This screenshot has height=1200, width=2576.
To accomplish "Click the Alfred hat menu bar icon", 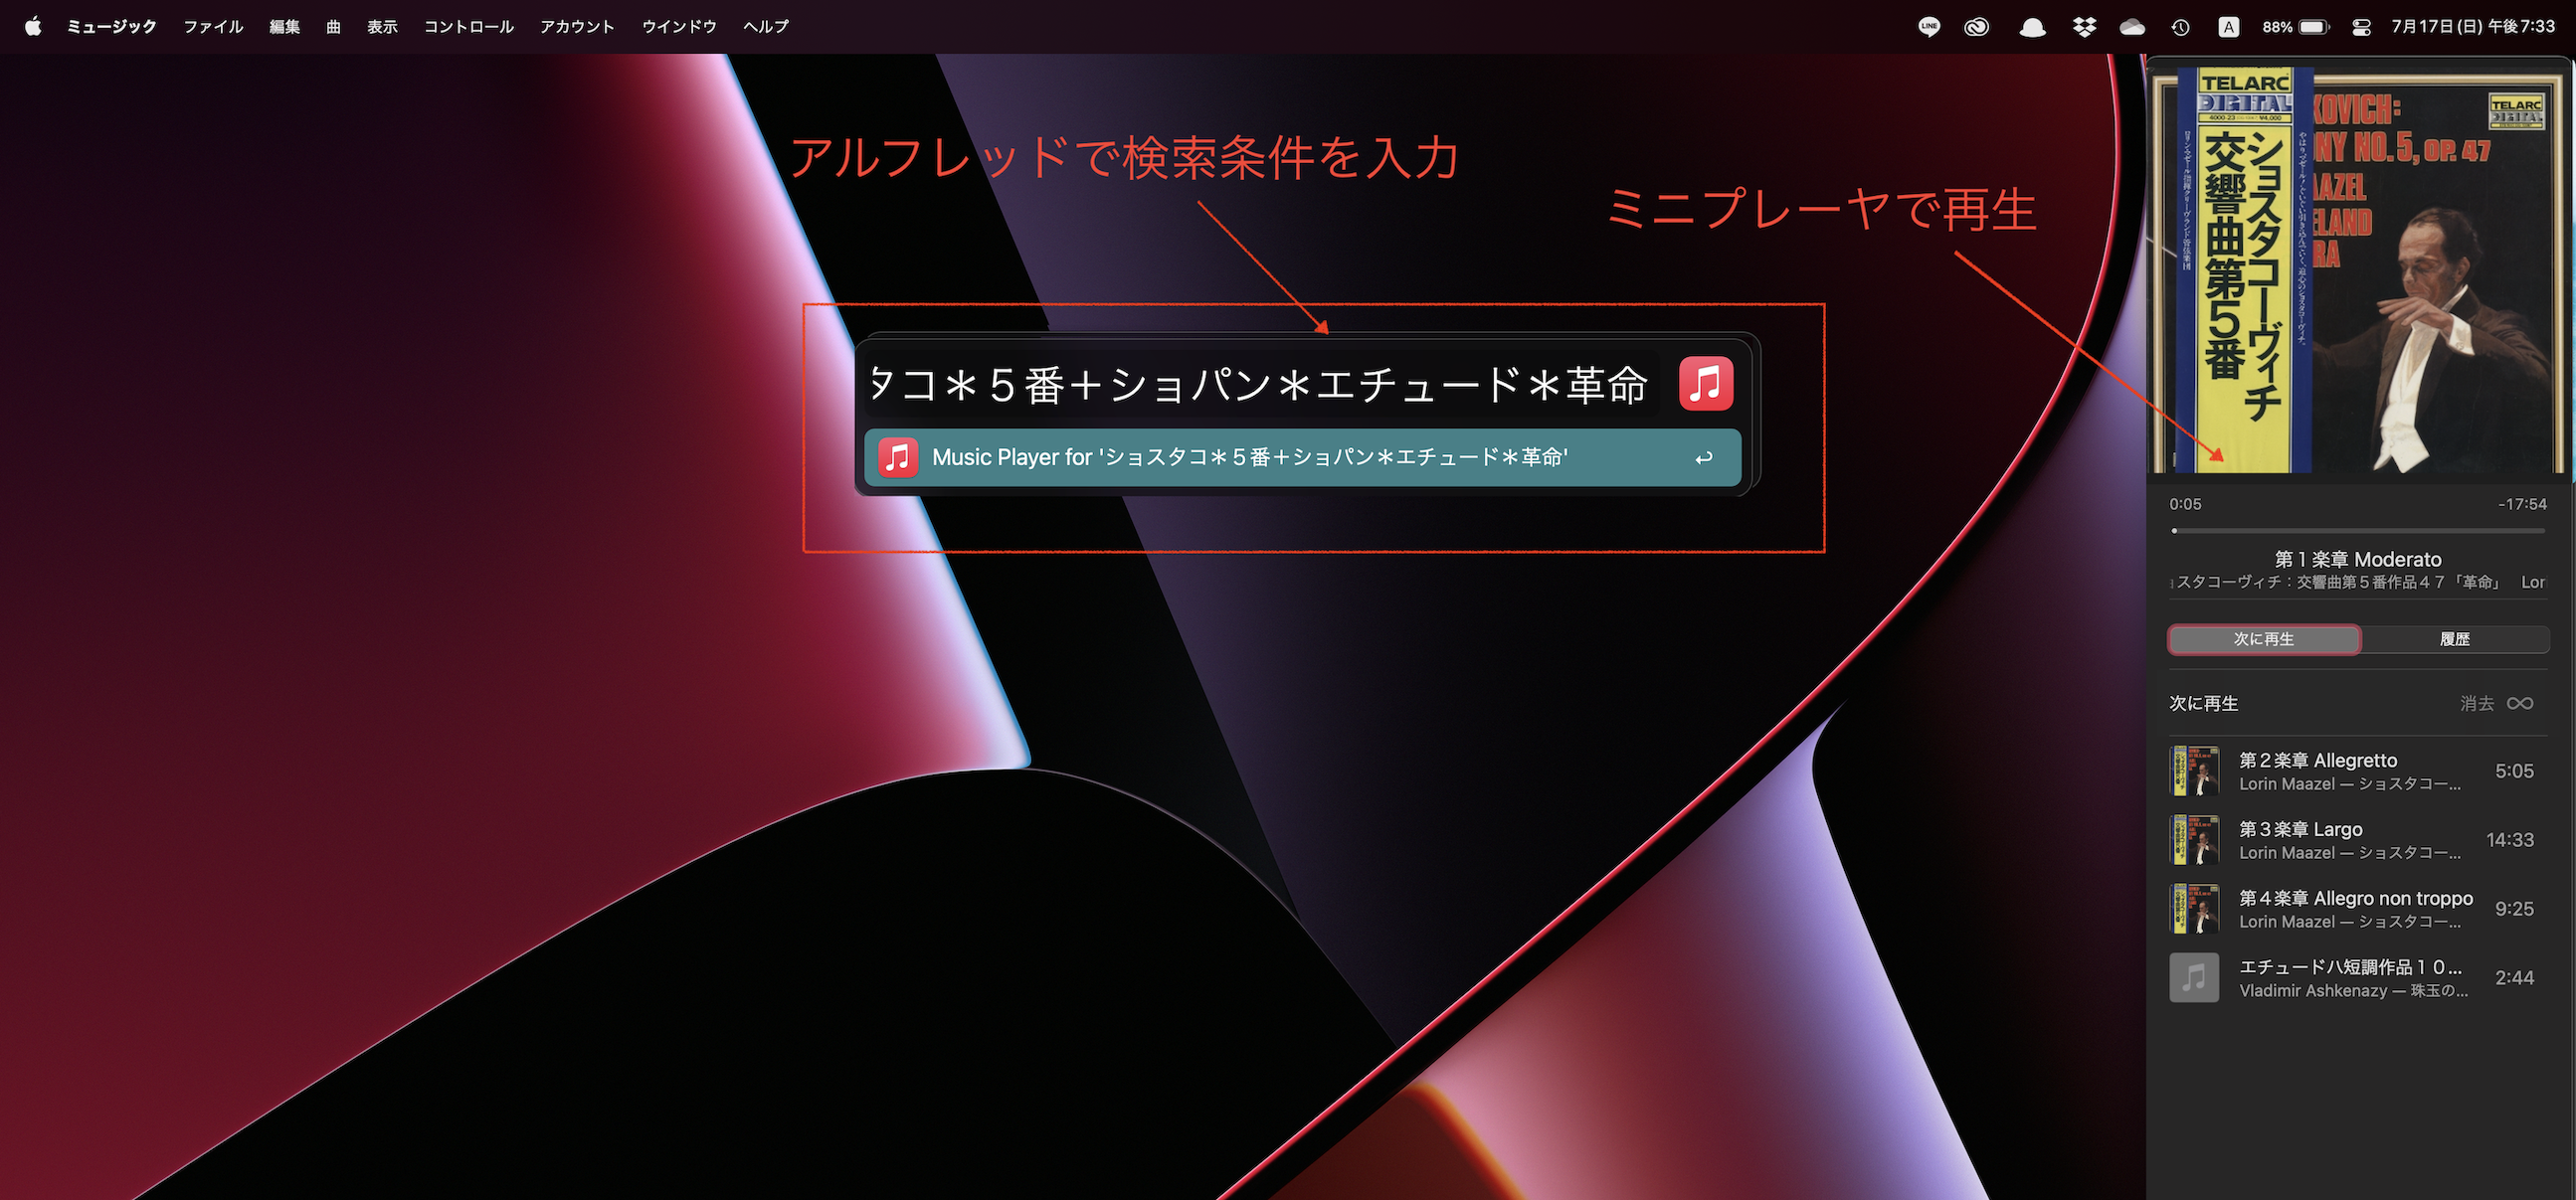I will (2032, 27).
